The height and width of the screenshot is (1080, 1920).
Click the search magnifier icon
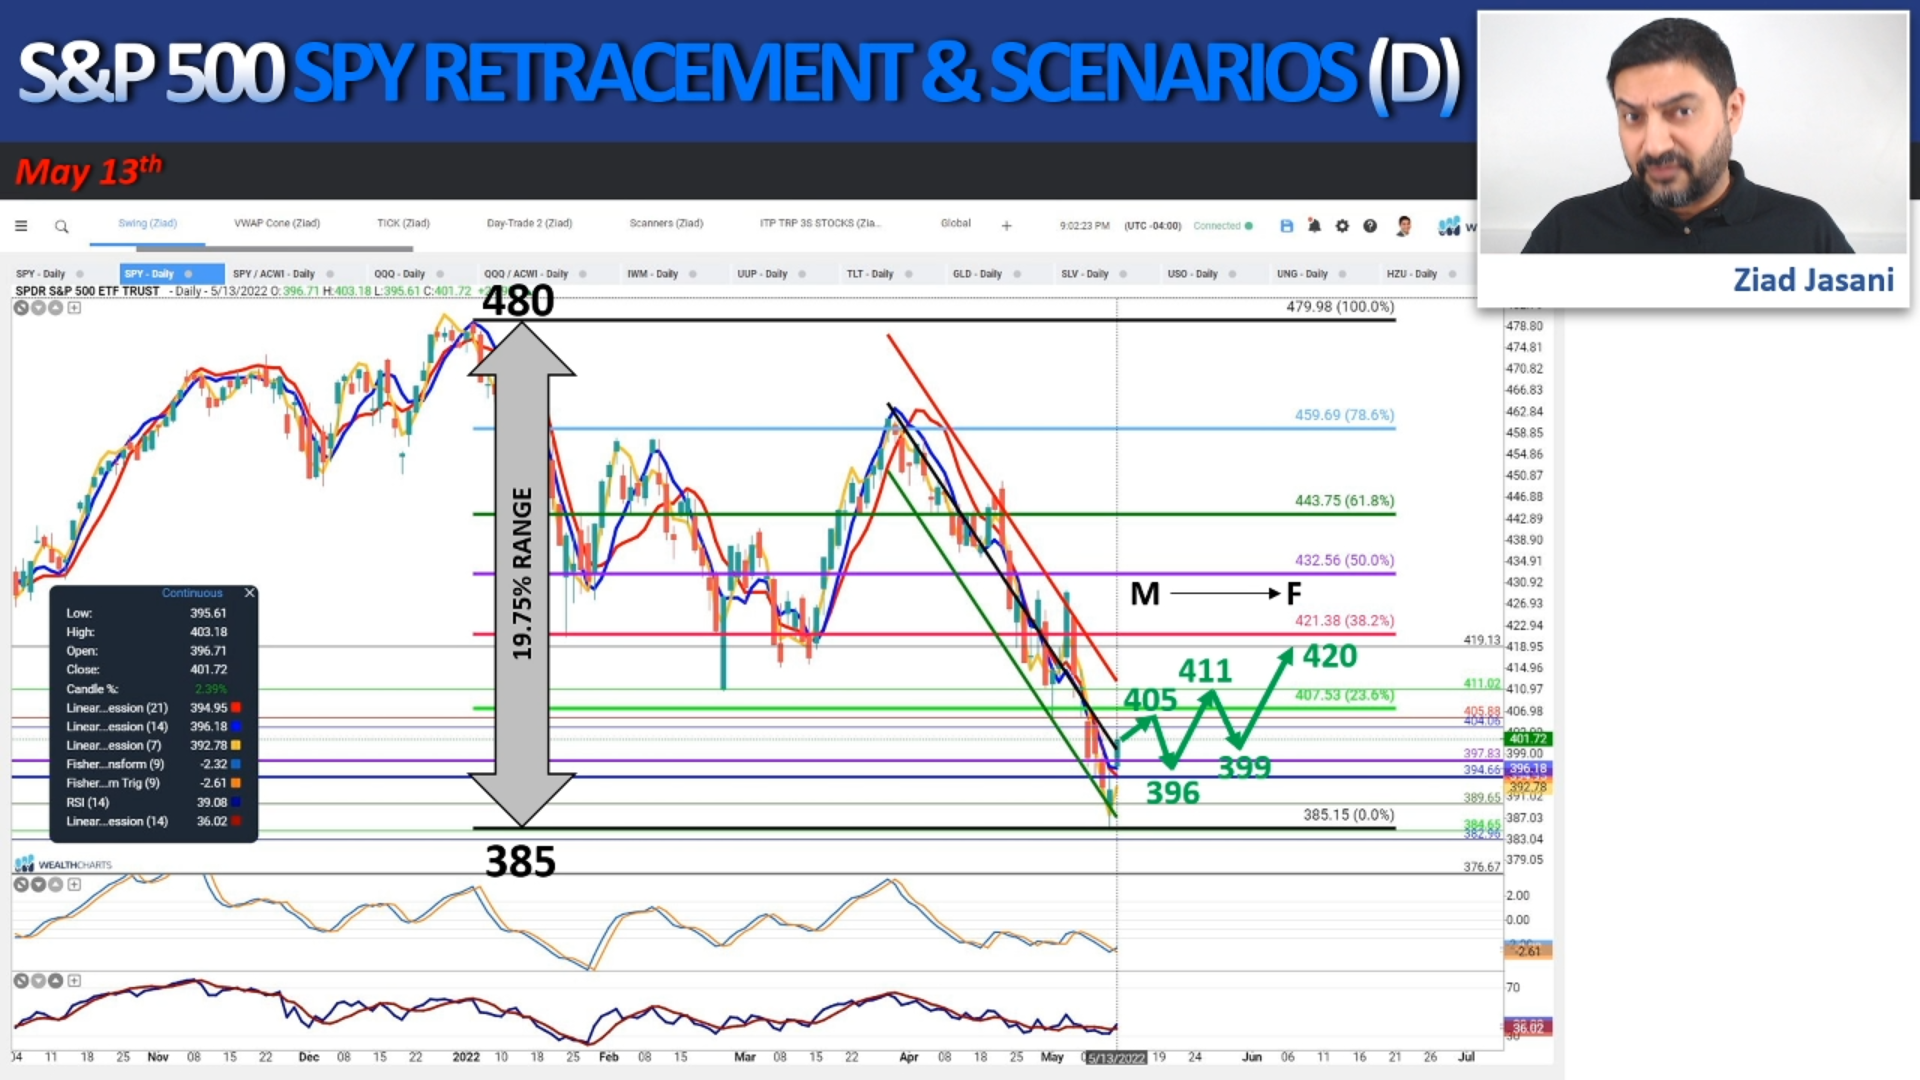pyautogui.click(x=62, y=227)
